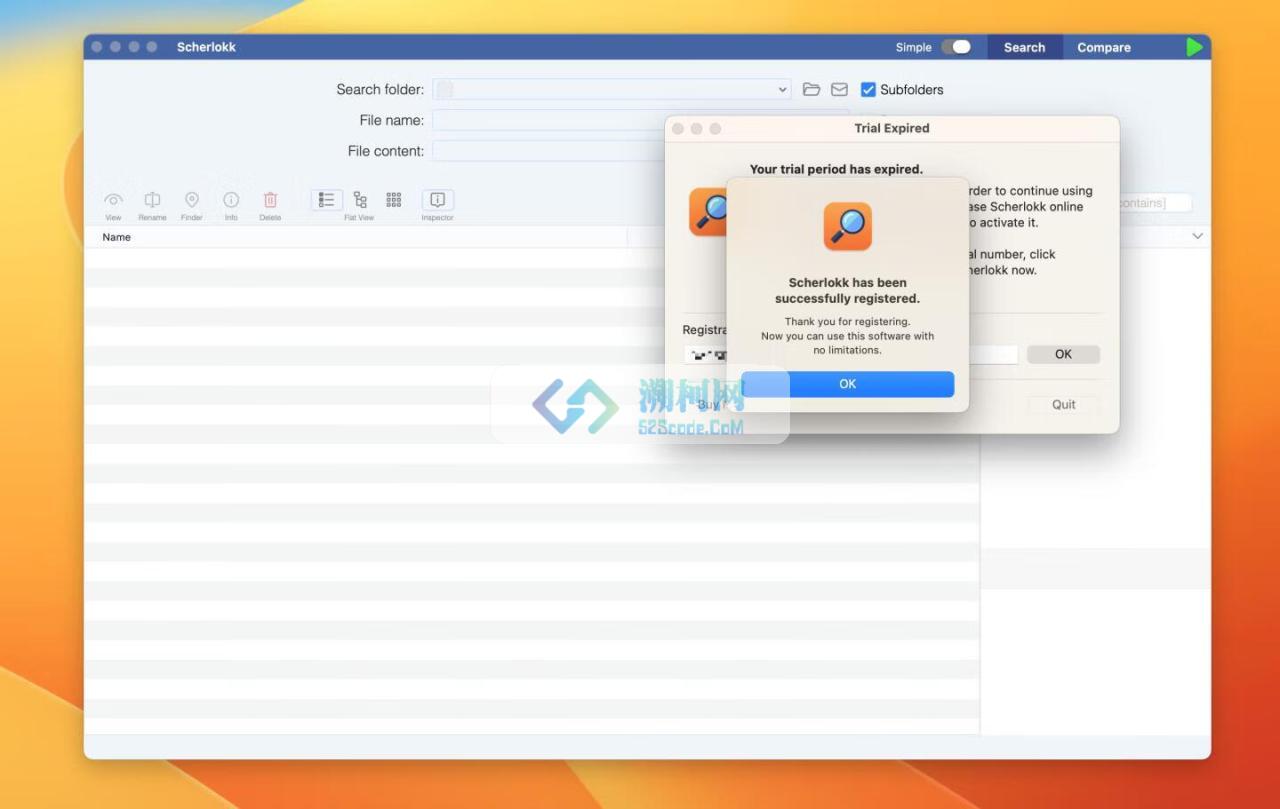Select the tree view icon
The image size is (1280, 809).
coord(360,200)
